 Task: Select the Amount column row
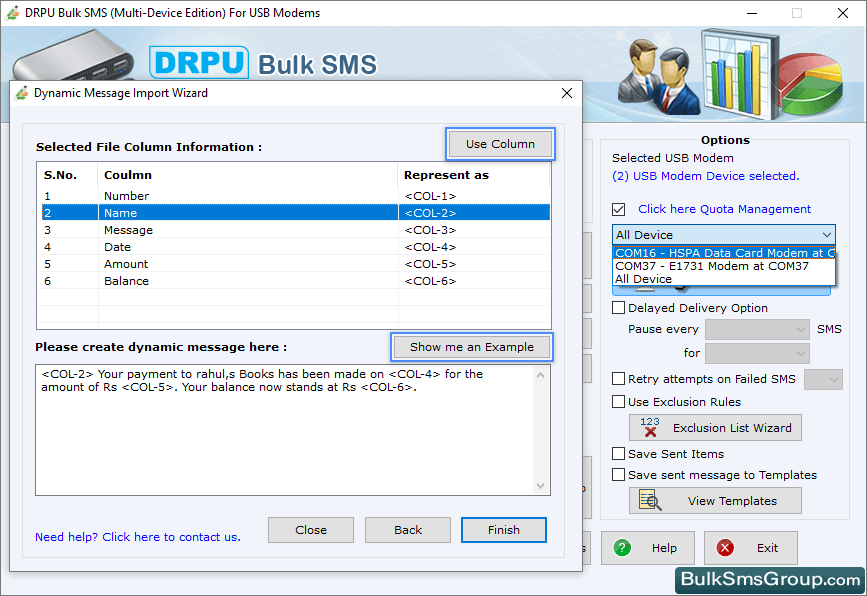pyautogui.click(x=296, y=264)
